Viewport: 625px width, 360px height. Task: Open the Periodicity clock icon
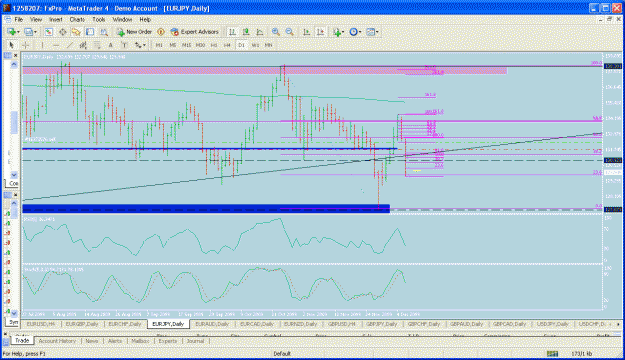coord(353,32)
